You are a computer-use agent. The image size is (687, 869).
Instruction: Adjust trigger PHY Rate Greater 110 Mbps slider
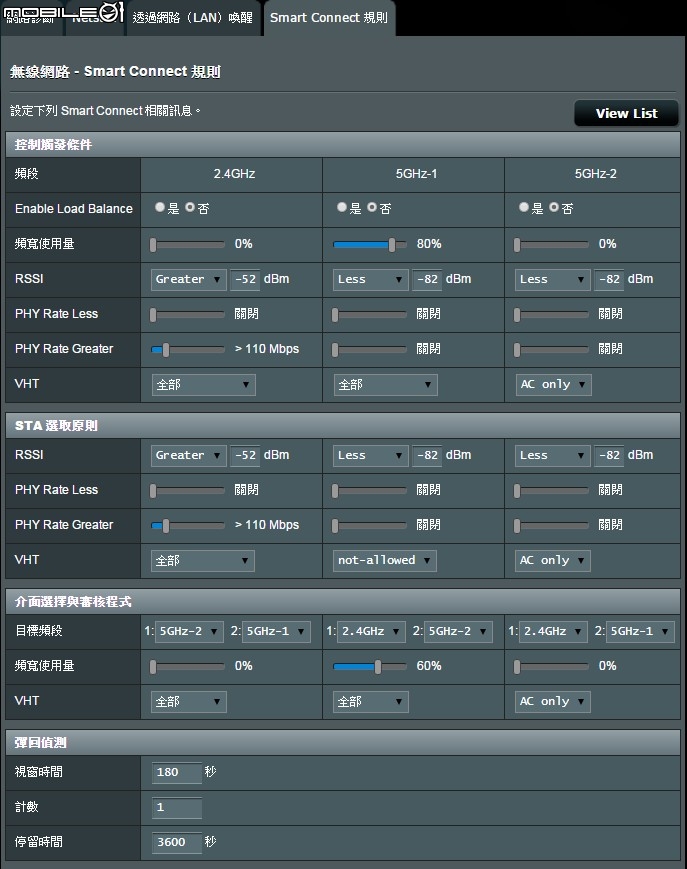187,350
